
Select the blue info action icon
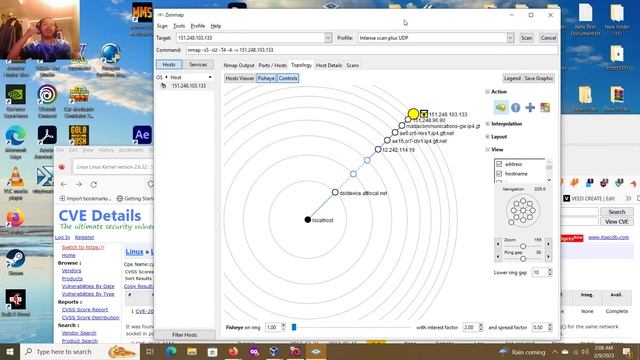tap(516, 107)
